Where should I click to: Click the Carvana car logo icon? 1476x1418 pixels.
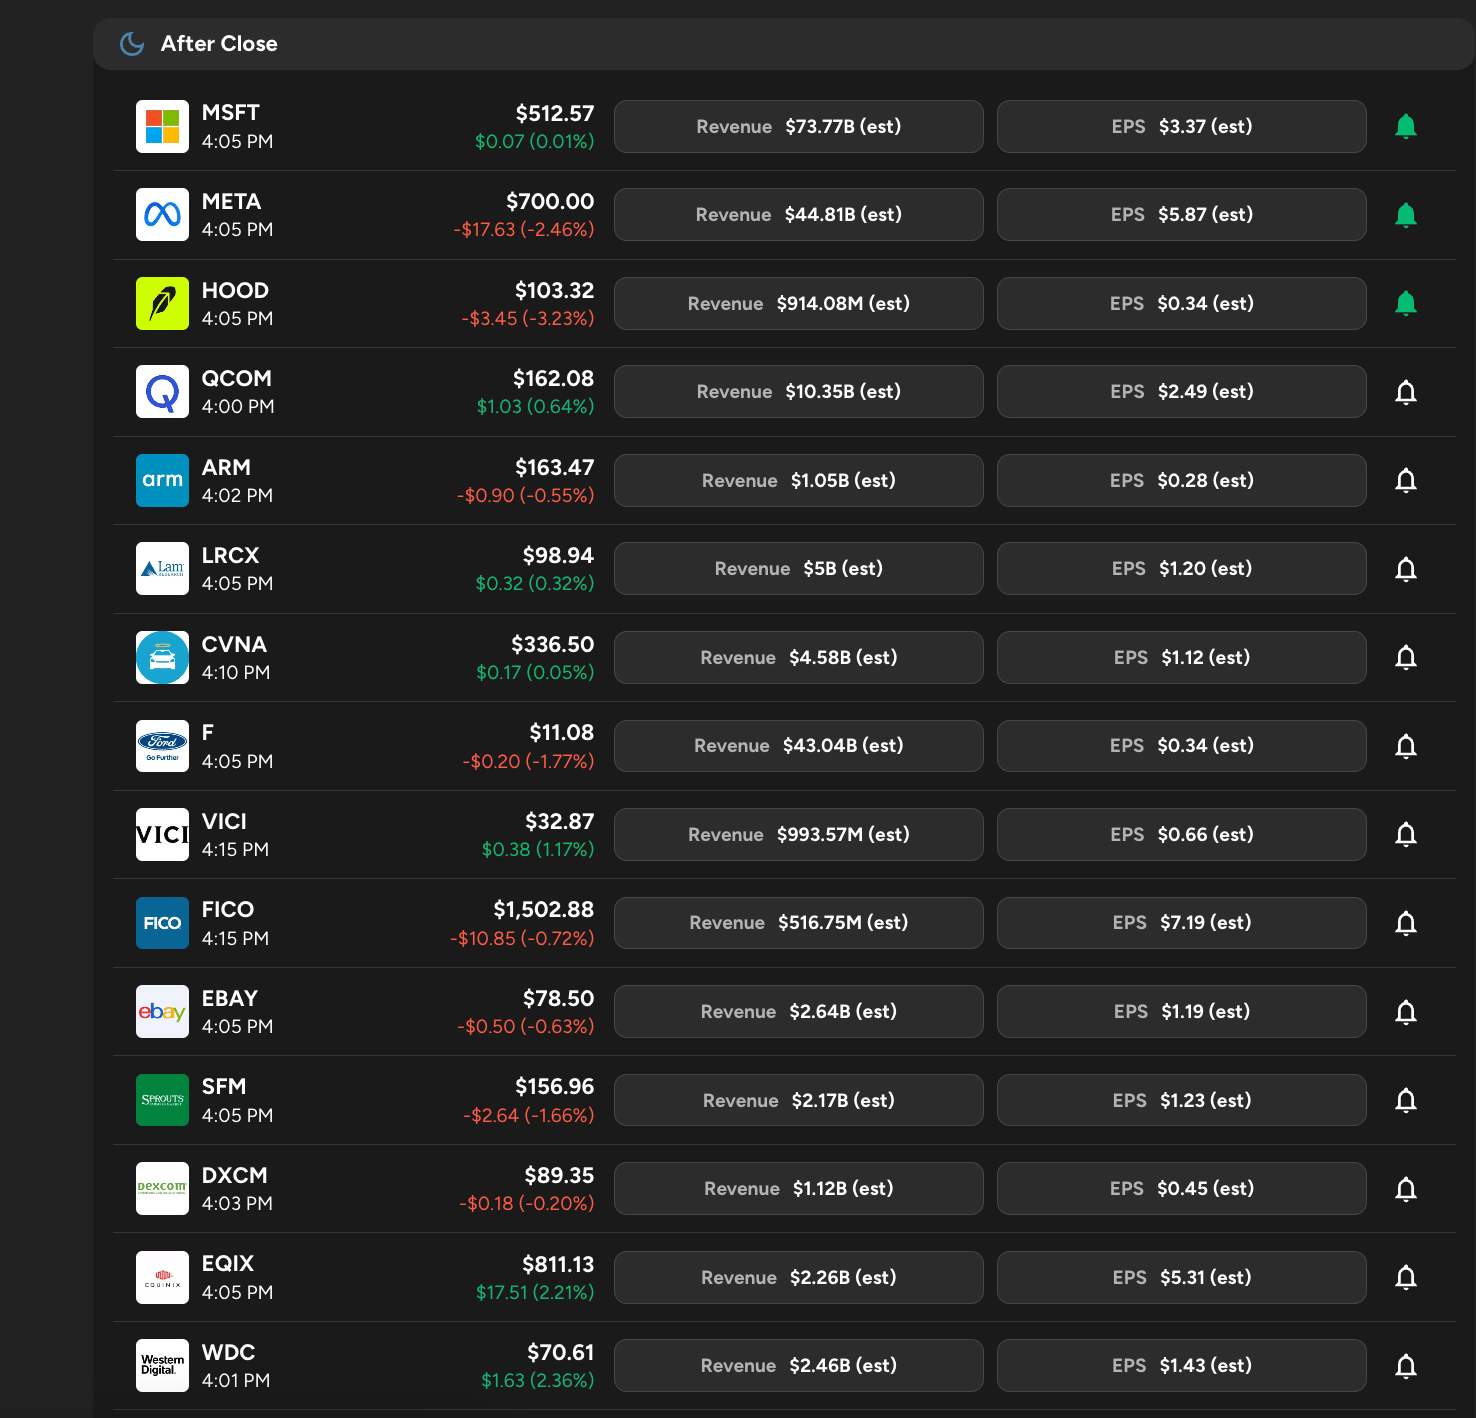[162, 657]
